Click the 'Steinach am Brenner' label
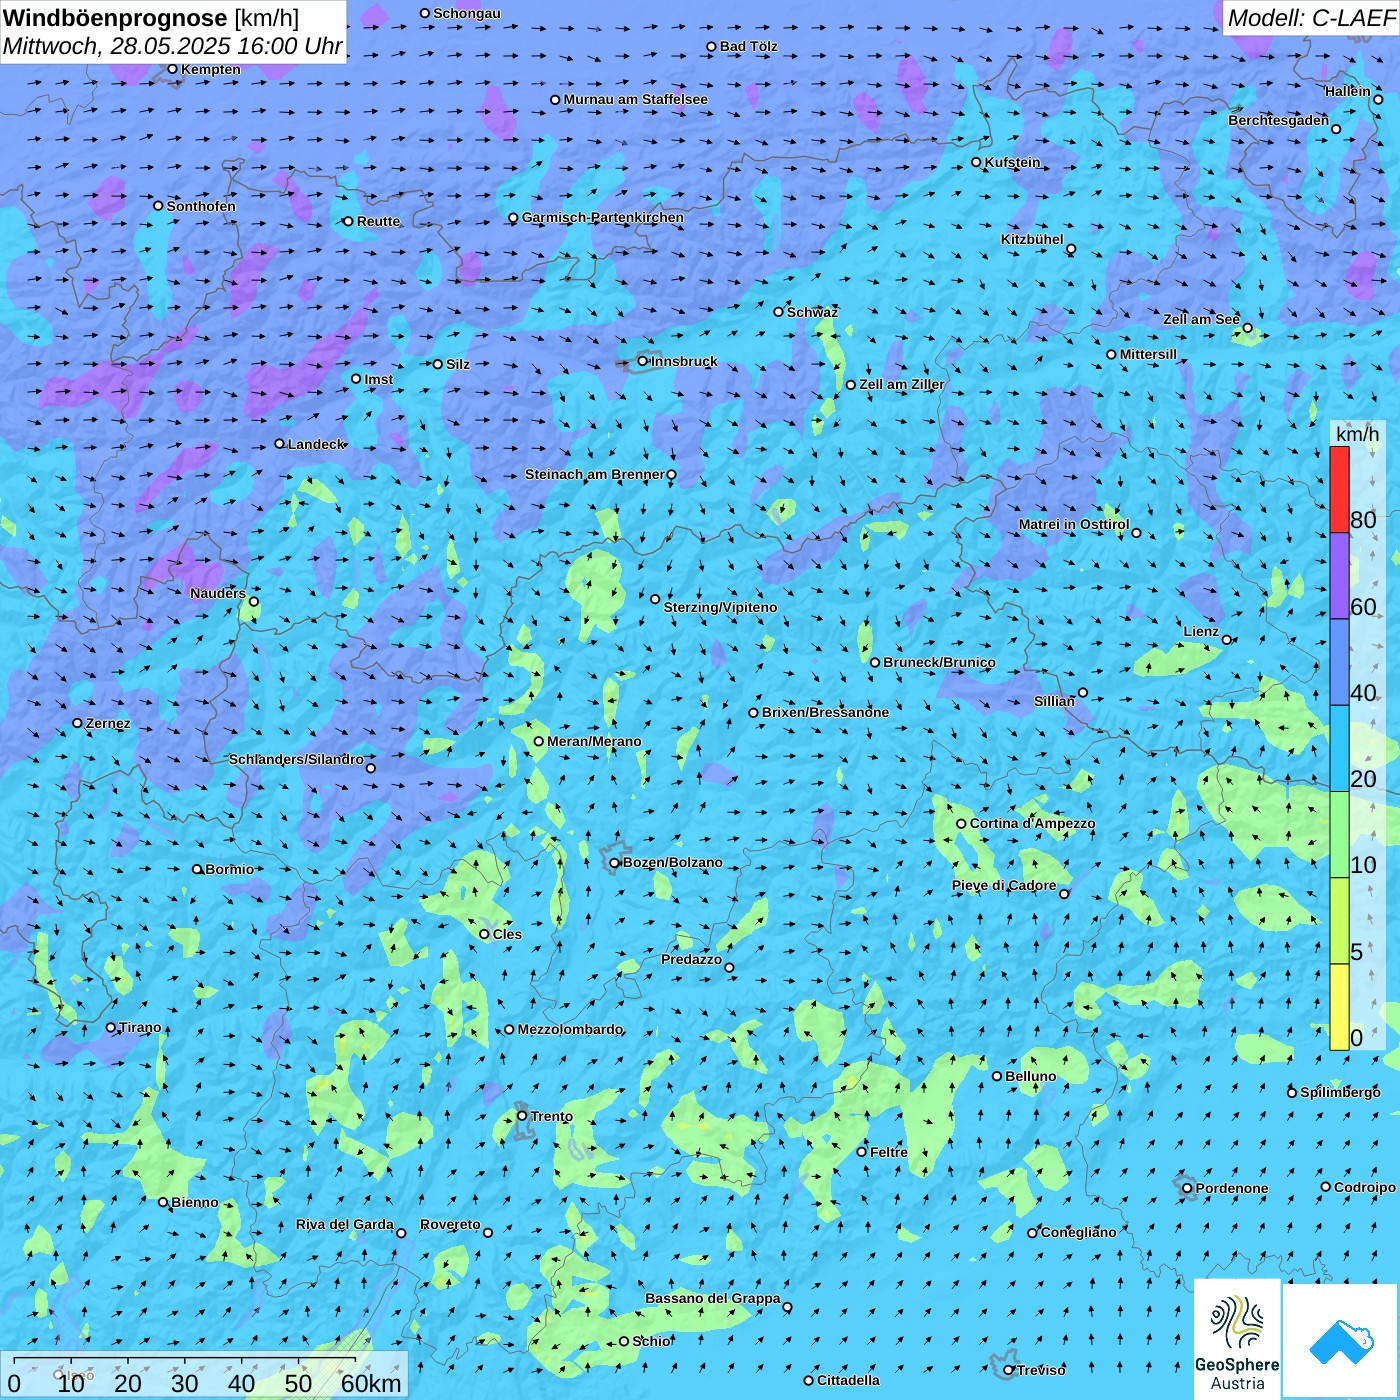The width and height of the screenshot is (1400, 1400). point(594,474)
